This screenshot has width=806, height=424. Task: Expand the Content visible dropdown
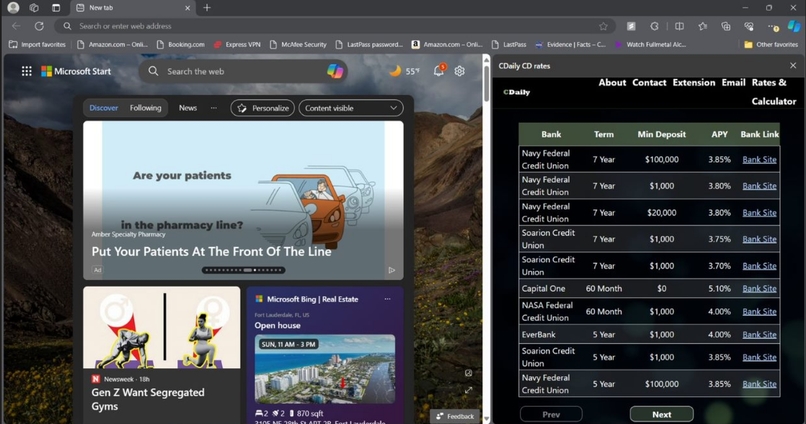(x=351, y=108)
